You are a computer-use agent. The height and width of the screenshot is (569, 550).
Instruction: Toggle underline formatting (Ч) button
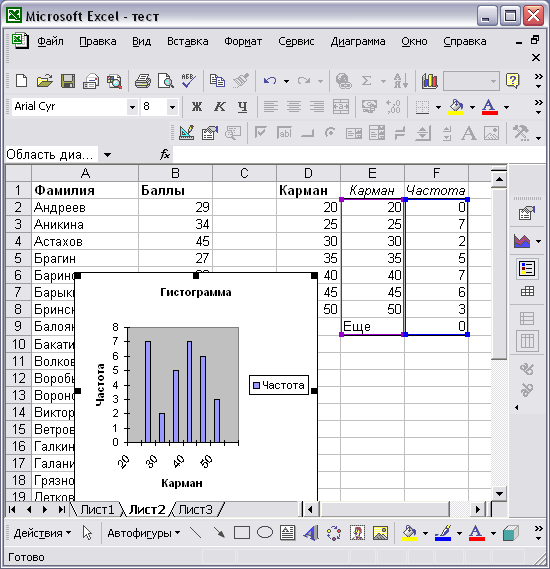(x=242, y=107)
